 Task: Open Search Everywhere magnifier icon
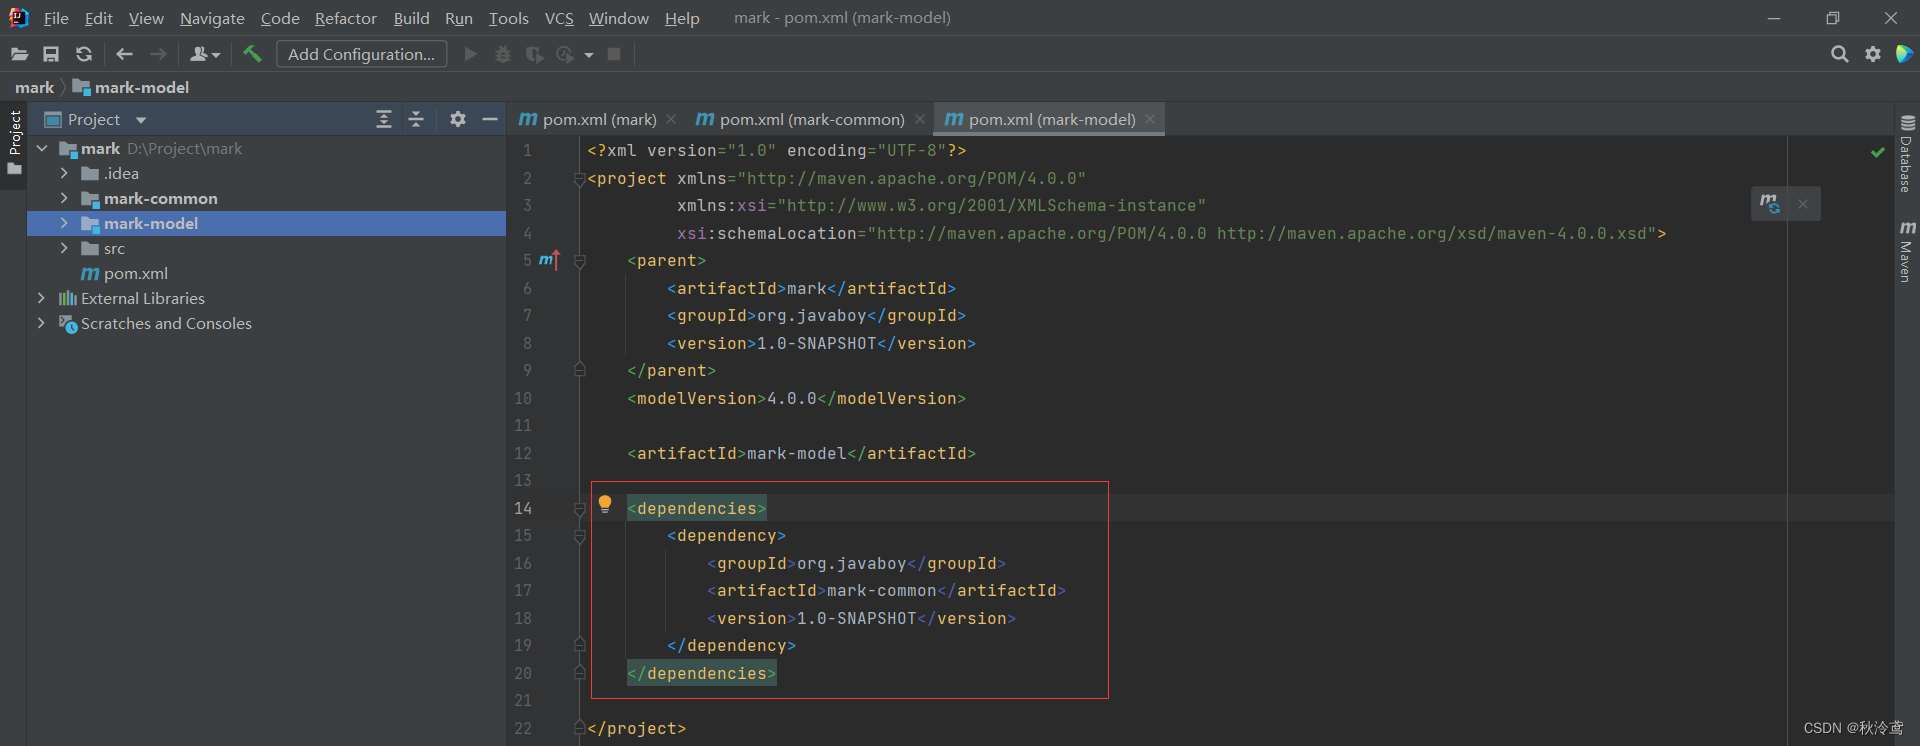[1839, 54]
